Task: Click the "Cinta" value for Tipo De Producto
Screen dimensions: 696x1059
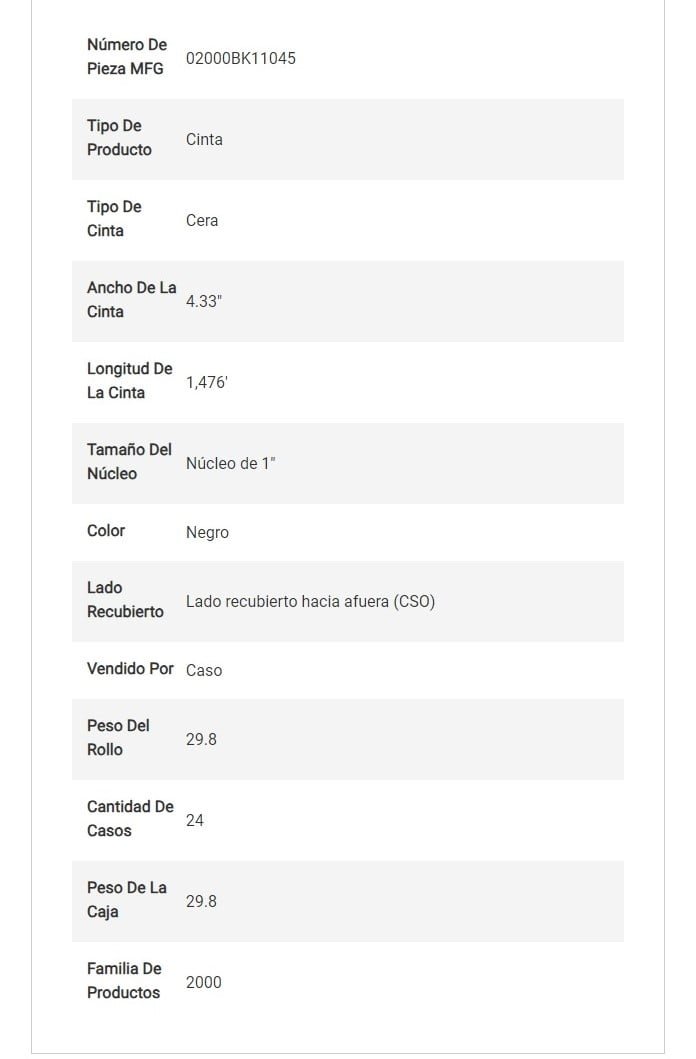Action: [204, 139]
